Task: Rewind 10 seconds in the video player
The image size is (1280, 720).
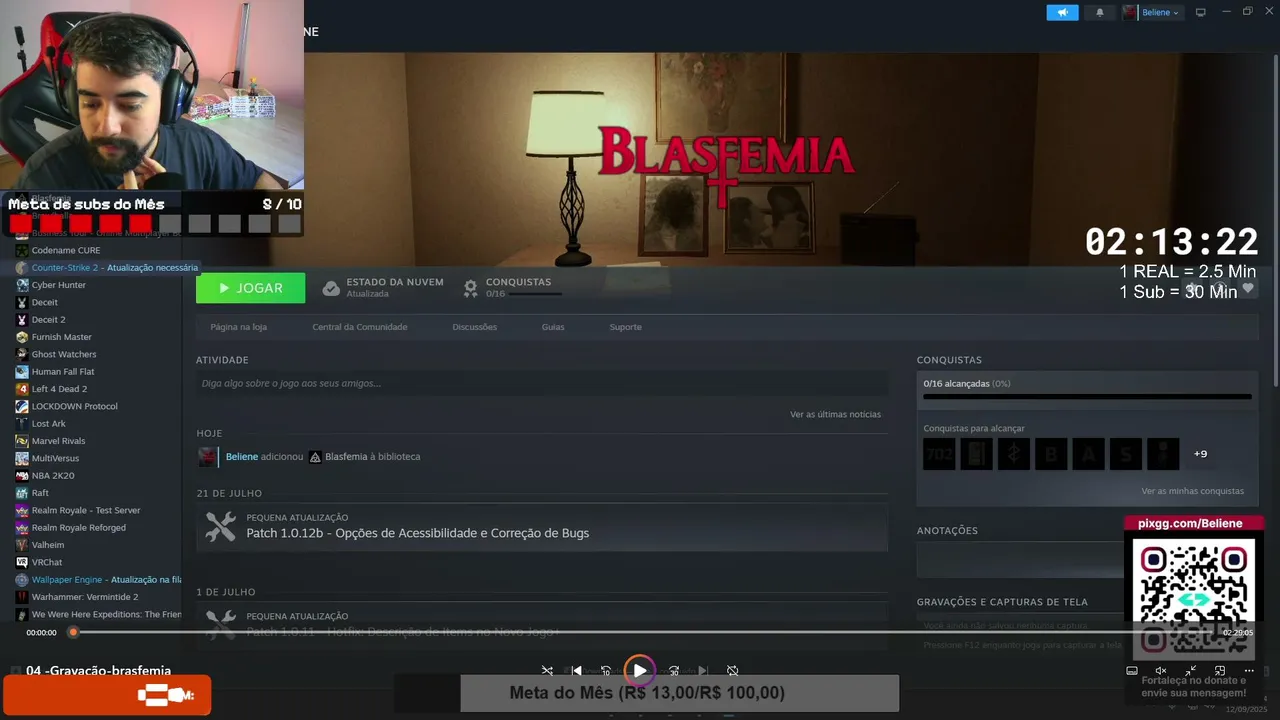Action: pyautogui.click(x=606, y=671)
